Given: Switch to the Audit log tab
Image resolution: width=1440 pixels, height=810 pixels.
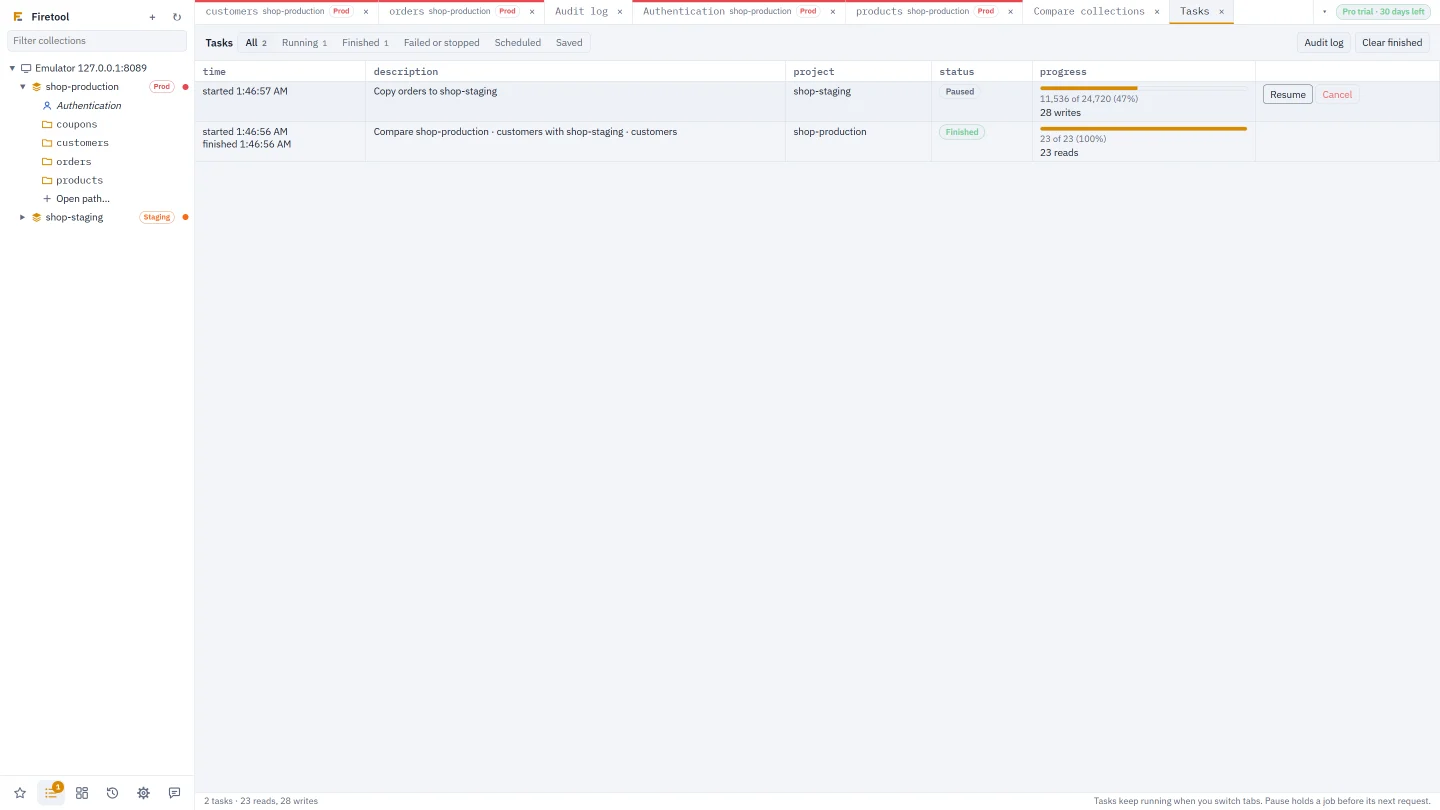Looking at the screenshot, I should [589, 12].
